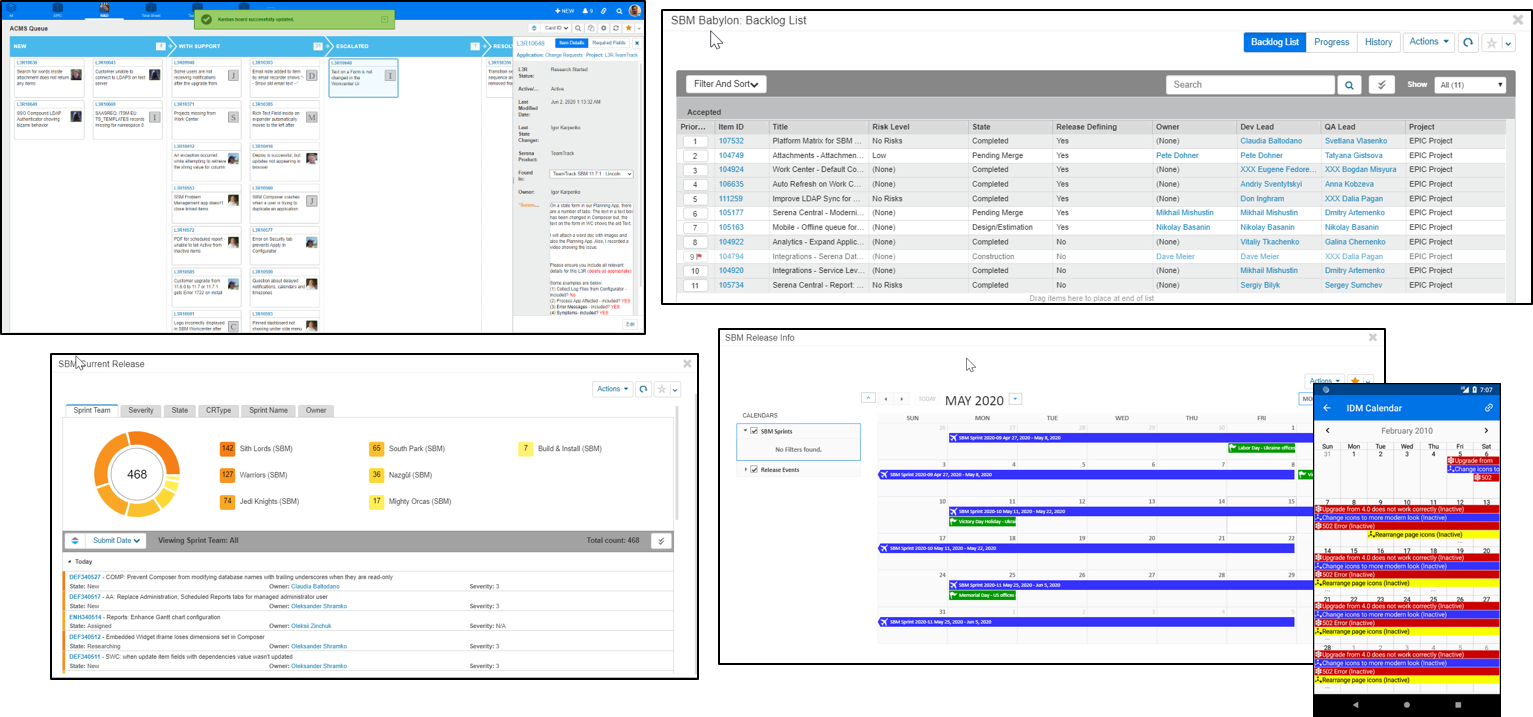This screenshot has height=717, width=1533.
Task: Click the NEW button in header
Action: click(x=563, y=10)
